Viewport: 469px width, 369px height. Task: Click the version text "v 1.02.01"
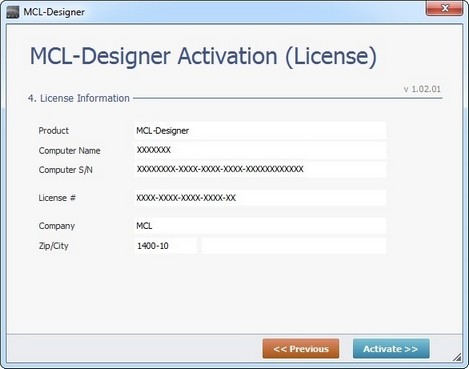pos(422,89)
